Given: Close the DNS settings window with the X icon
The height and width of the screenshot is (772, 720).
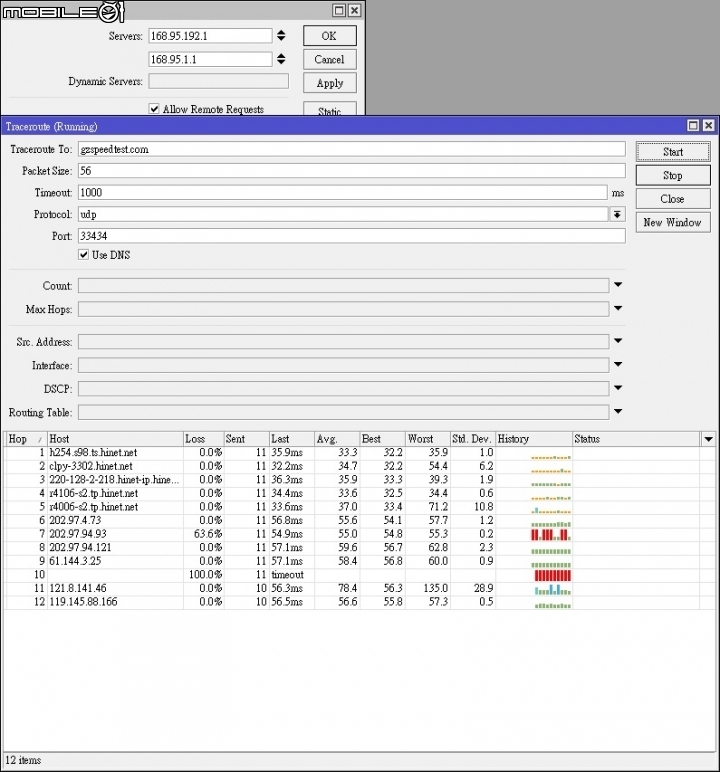Looking at the screenshot, I should point(355,10).
